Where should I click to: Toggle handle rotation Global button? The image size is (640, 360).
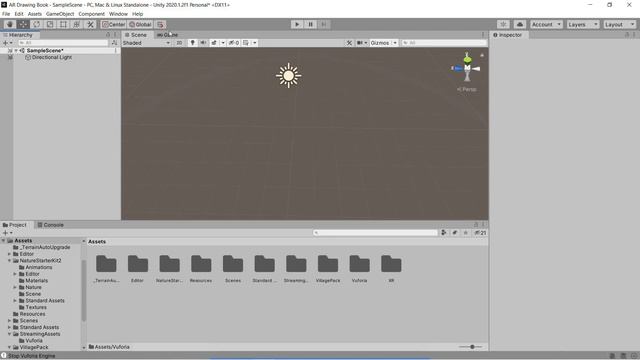[x=140, y=24]
